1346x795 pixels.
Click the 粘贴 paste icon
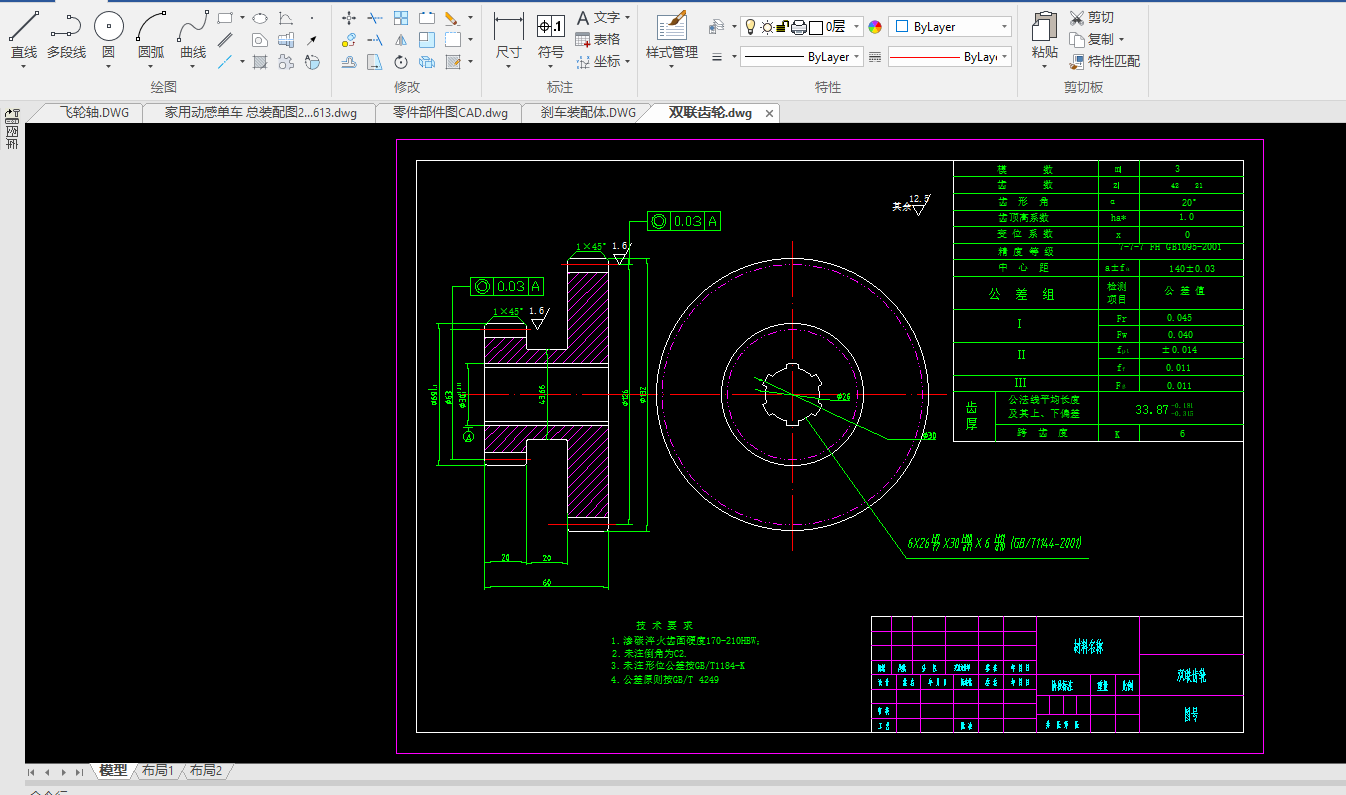tap(1044, 27)
